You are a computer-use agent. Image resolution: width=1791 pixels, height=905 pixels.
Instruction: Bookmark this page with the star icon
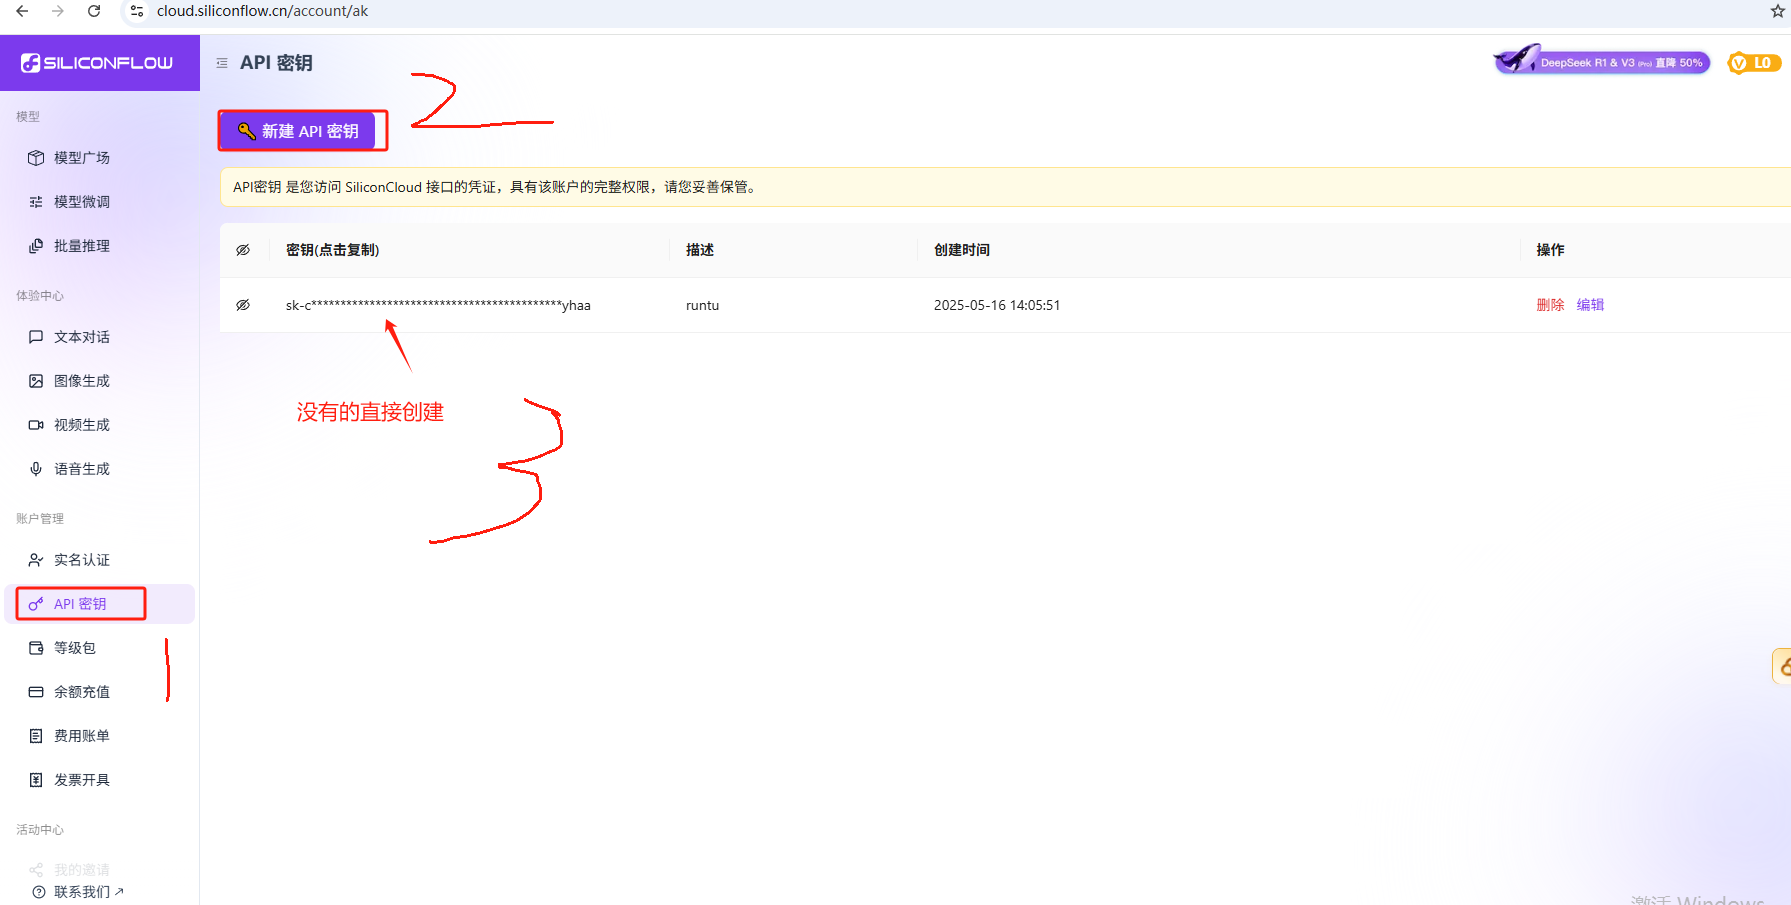click(1777, 11)
